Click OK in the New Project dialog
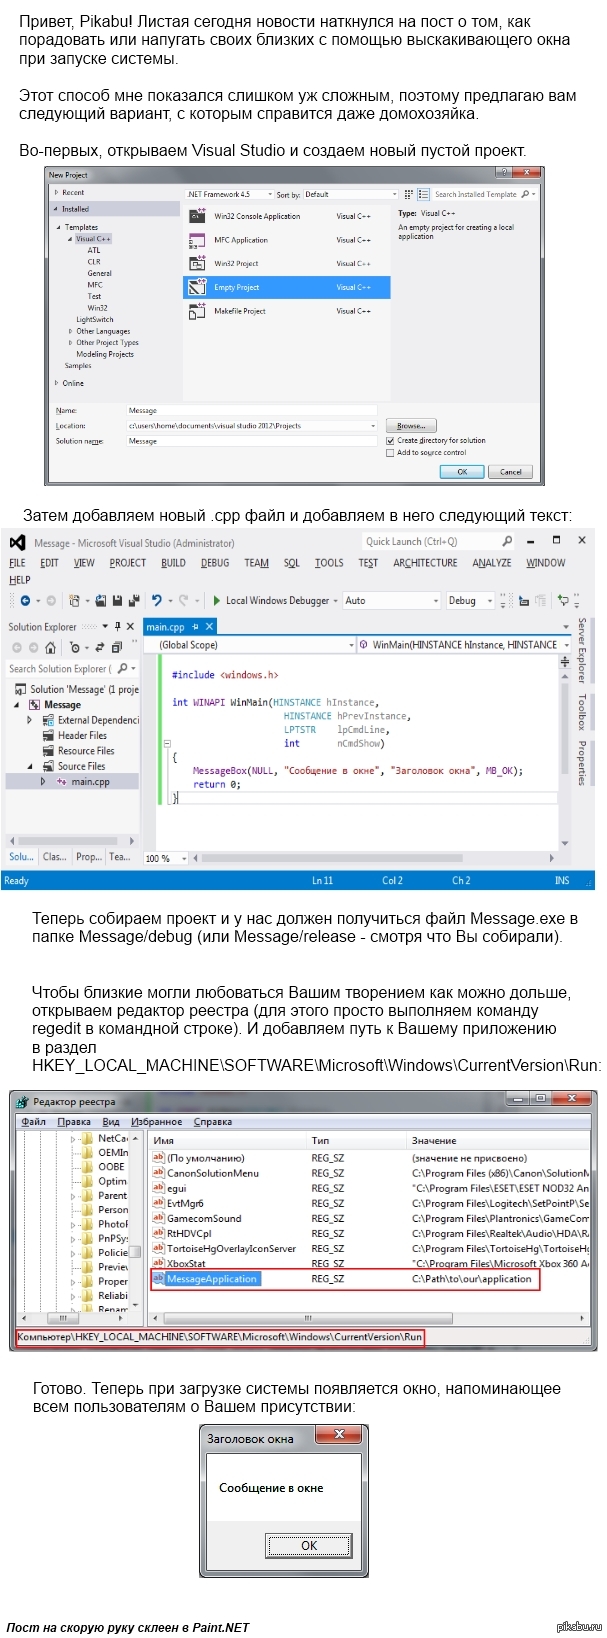607x1638 pixels. (462, 471)
